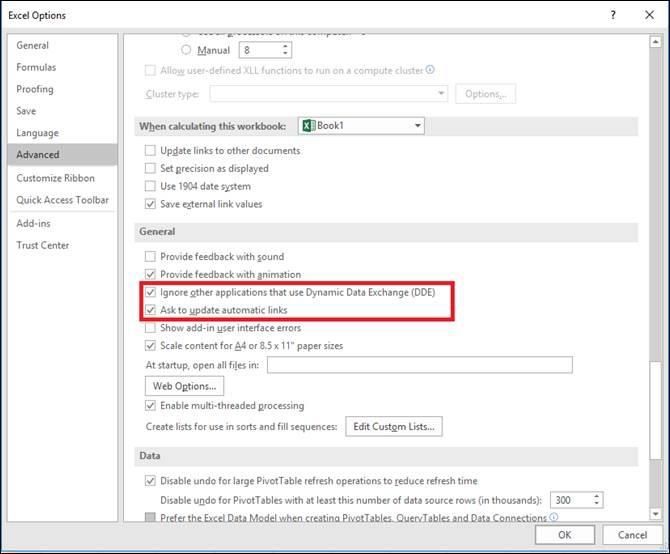670x554 pixels.
Task: Decrease the data source rows spinner value
Action: [x=597, y=504]
